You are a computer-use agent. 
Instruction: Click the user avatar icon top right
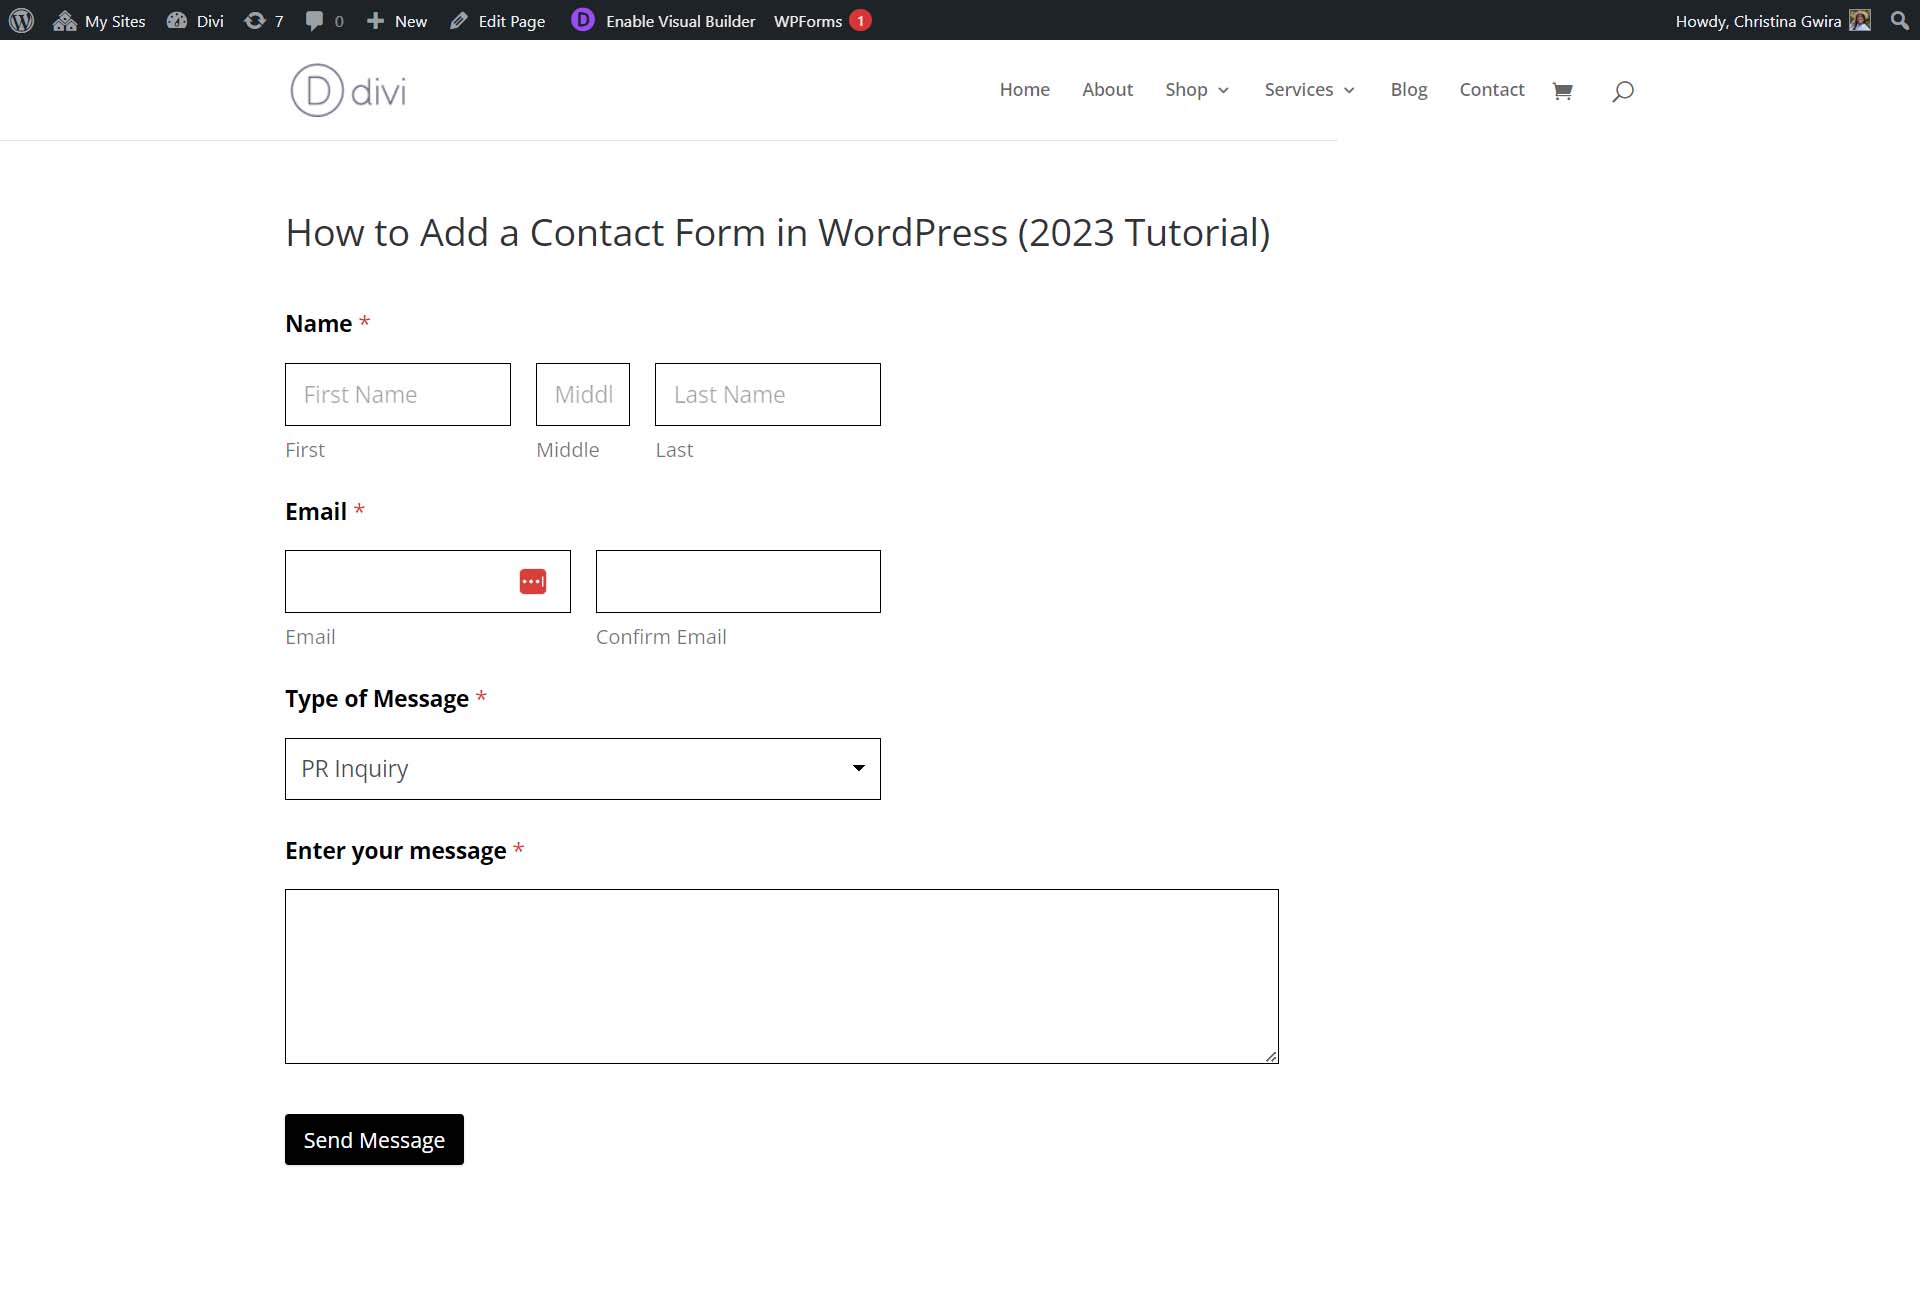1859,20
